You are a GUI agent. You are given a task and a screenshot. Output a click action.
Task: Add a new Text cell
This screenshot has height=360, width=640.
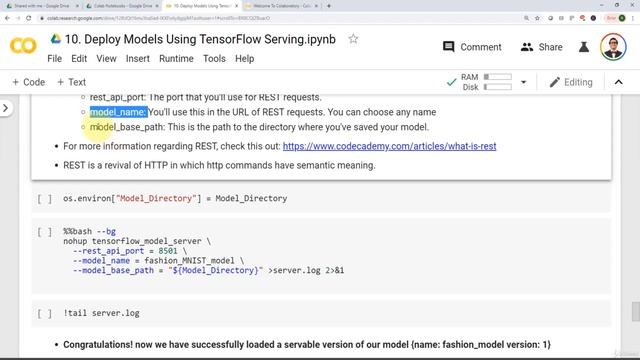click(71, 82)
